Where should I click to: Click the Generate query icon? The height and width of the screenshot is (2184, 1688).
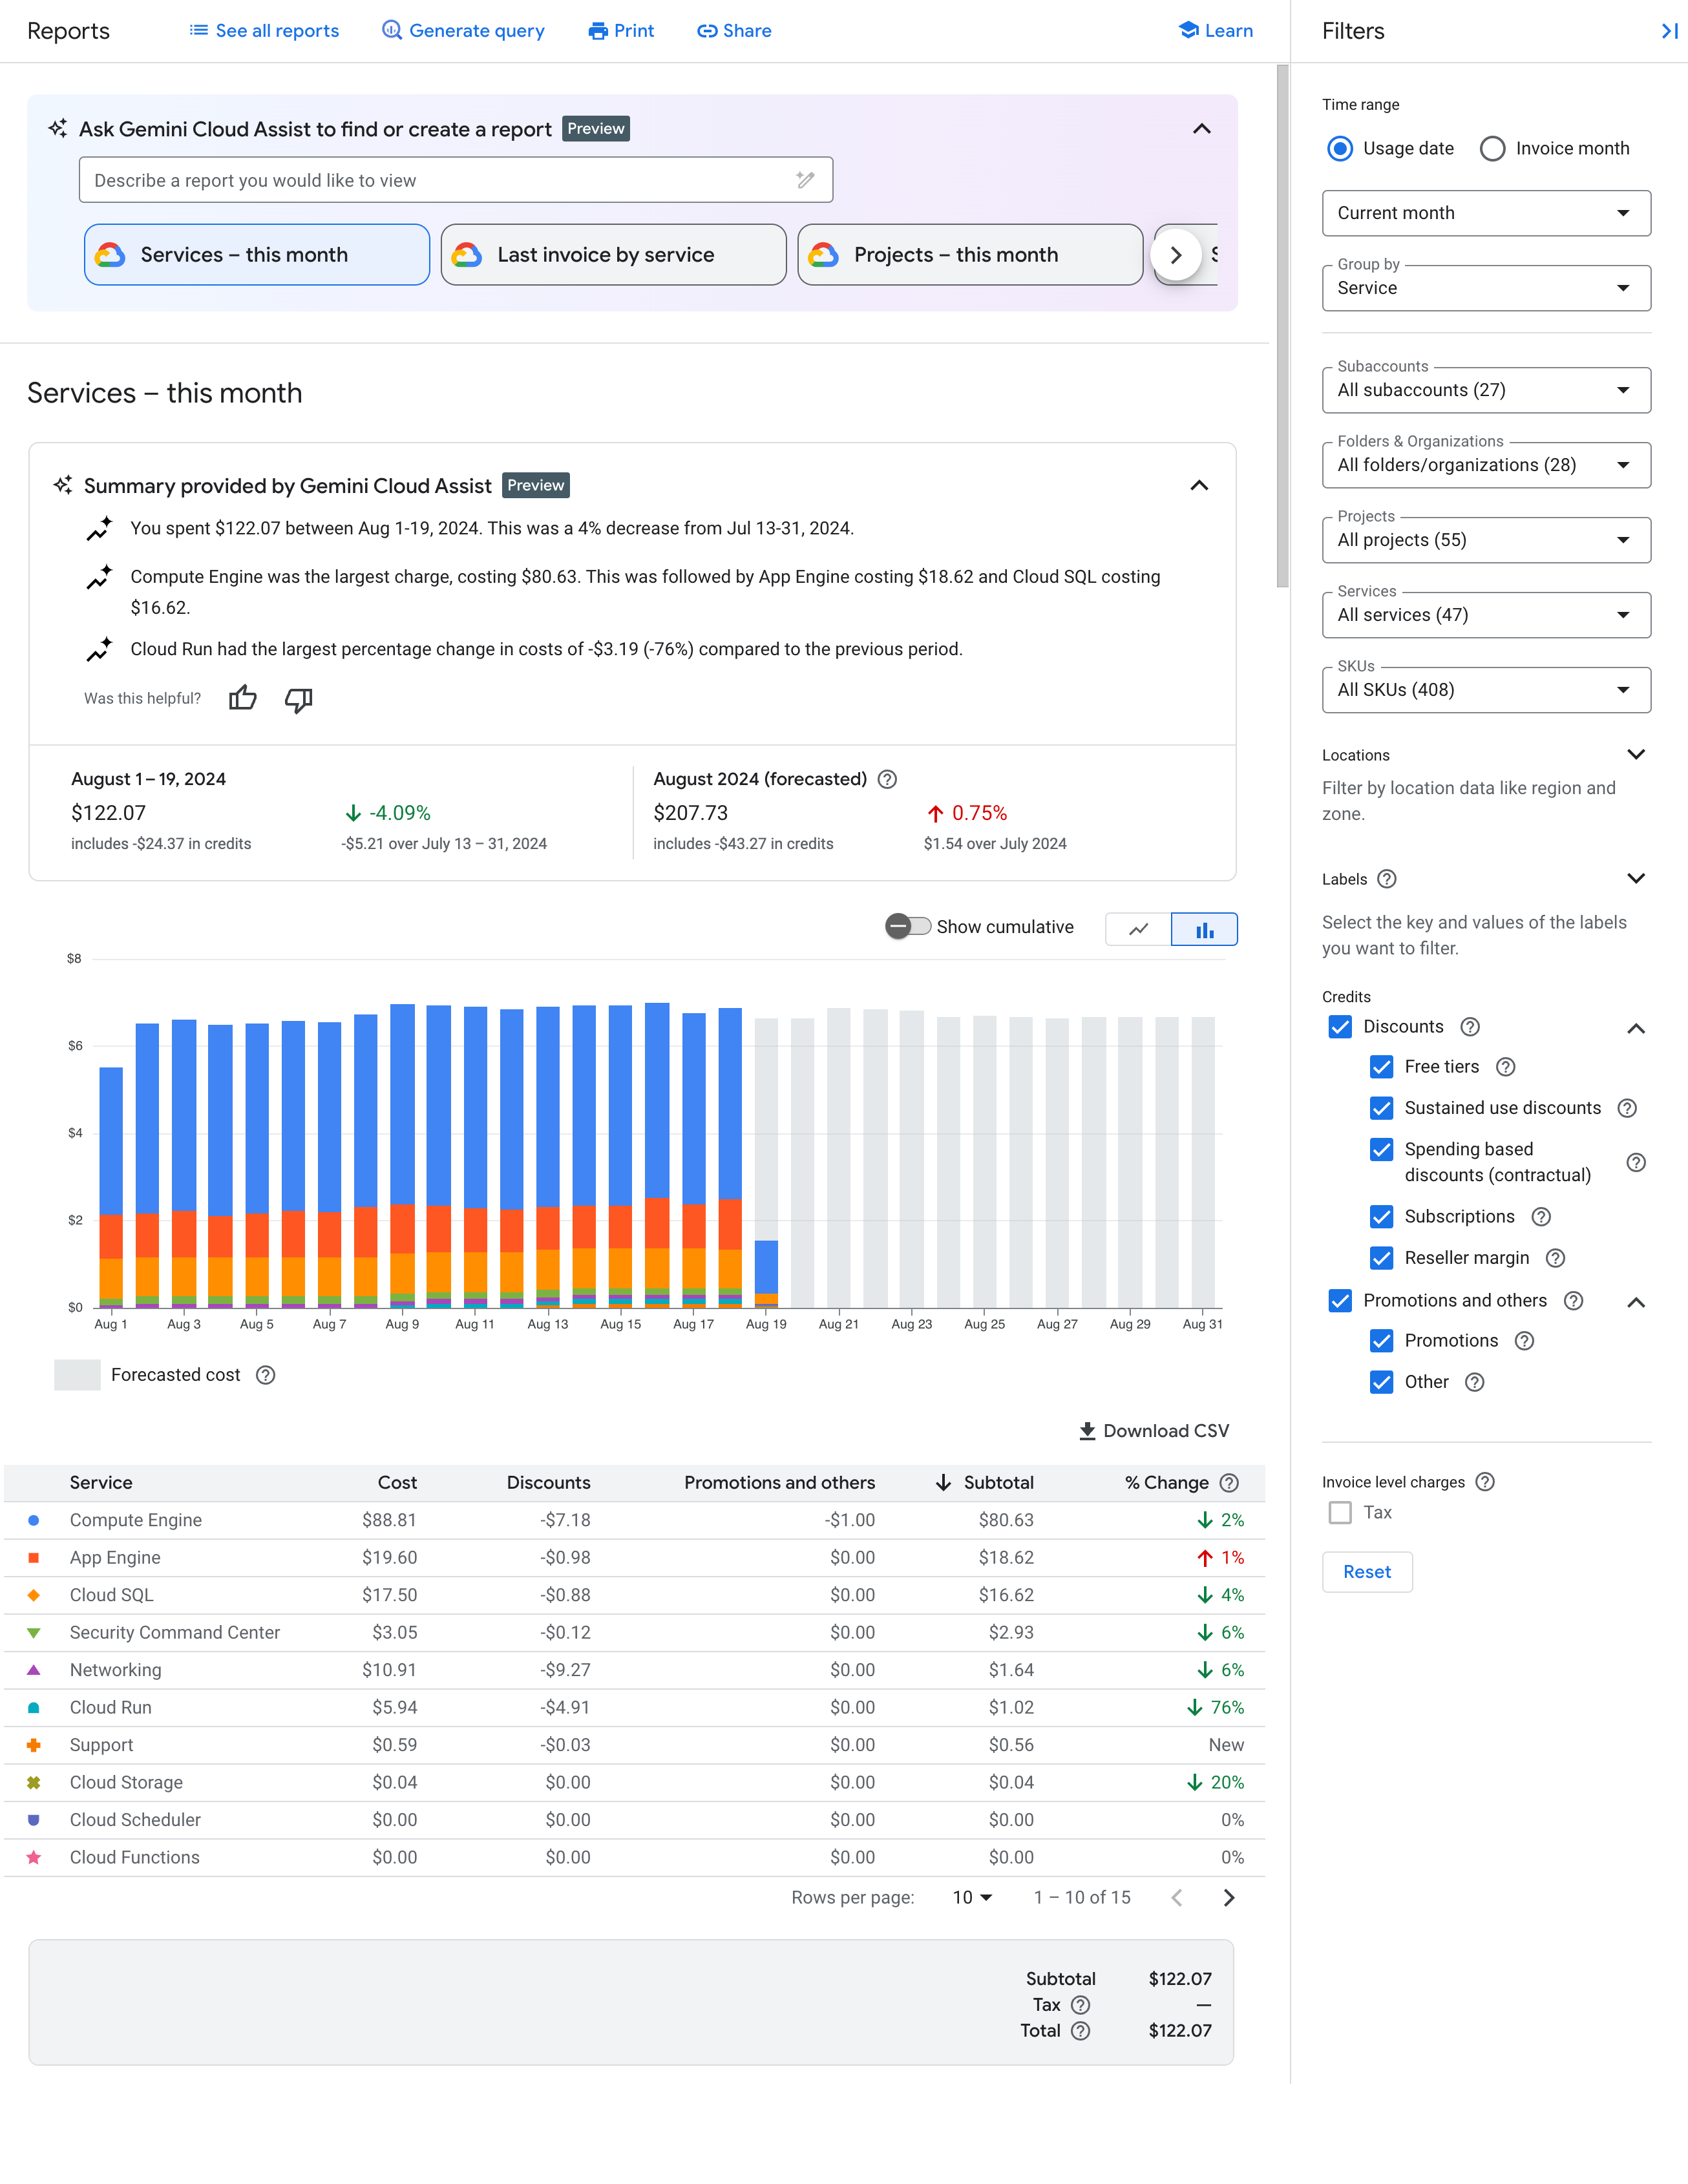click(390, 30)
